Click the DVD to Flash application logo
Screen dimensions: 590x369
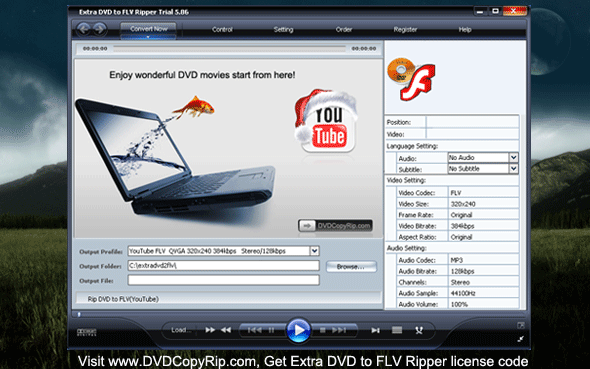(411, 79)
